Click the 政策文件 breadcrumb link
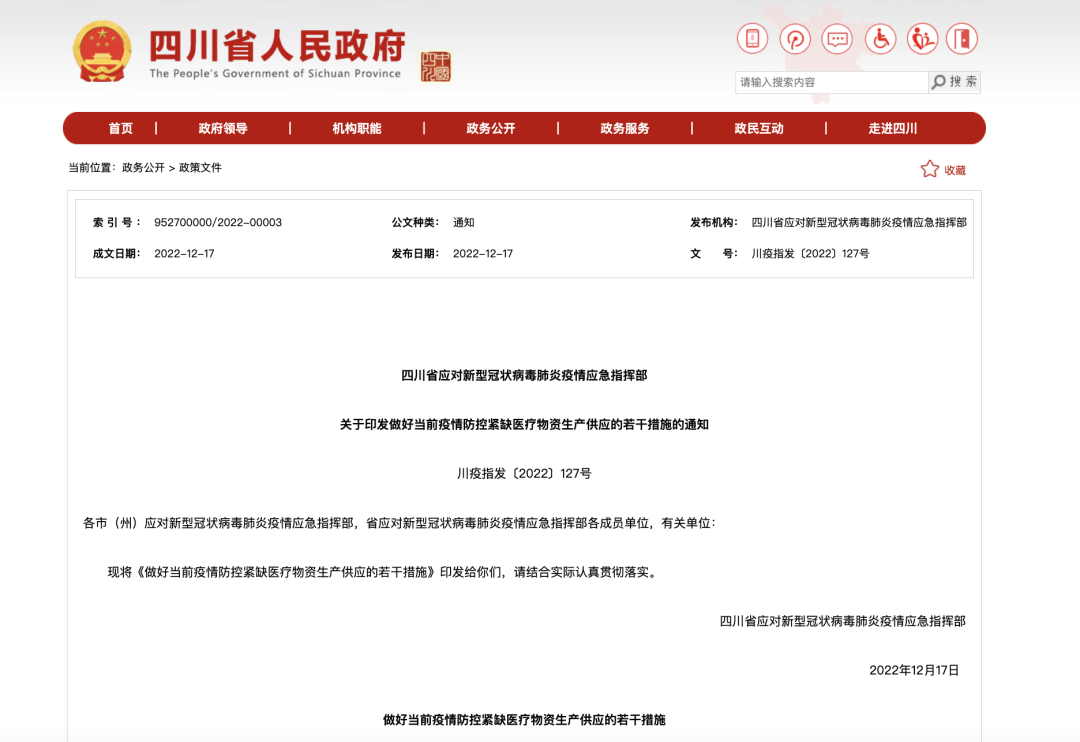The image size is (1080, 742). (x=200, y=167)
